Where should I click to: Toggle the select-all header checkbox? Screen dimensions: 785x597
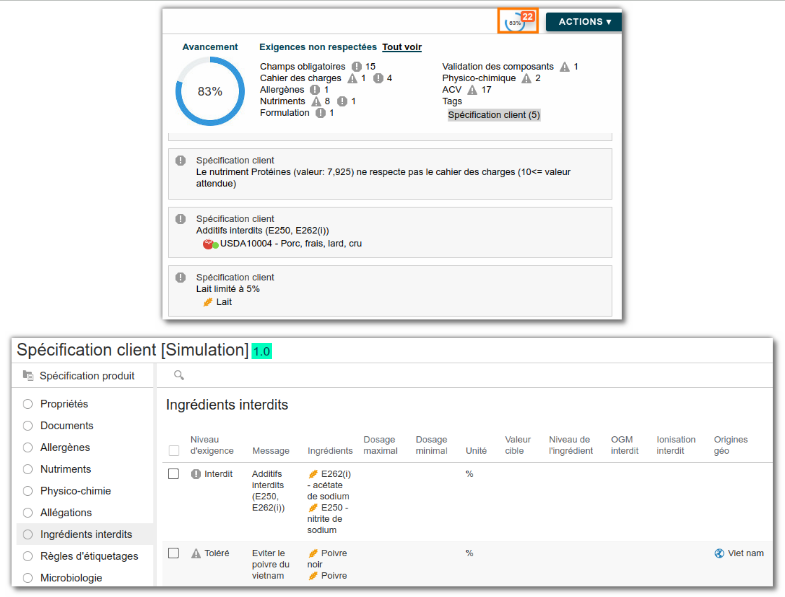[x=174, y=450]
